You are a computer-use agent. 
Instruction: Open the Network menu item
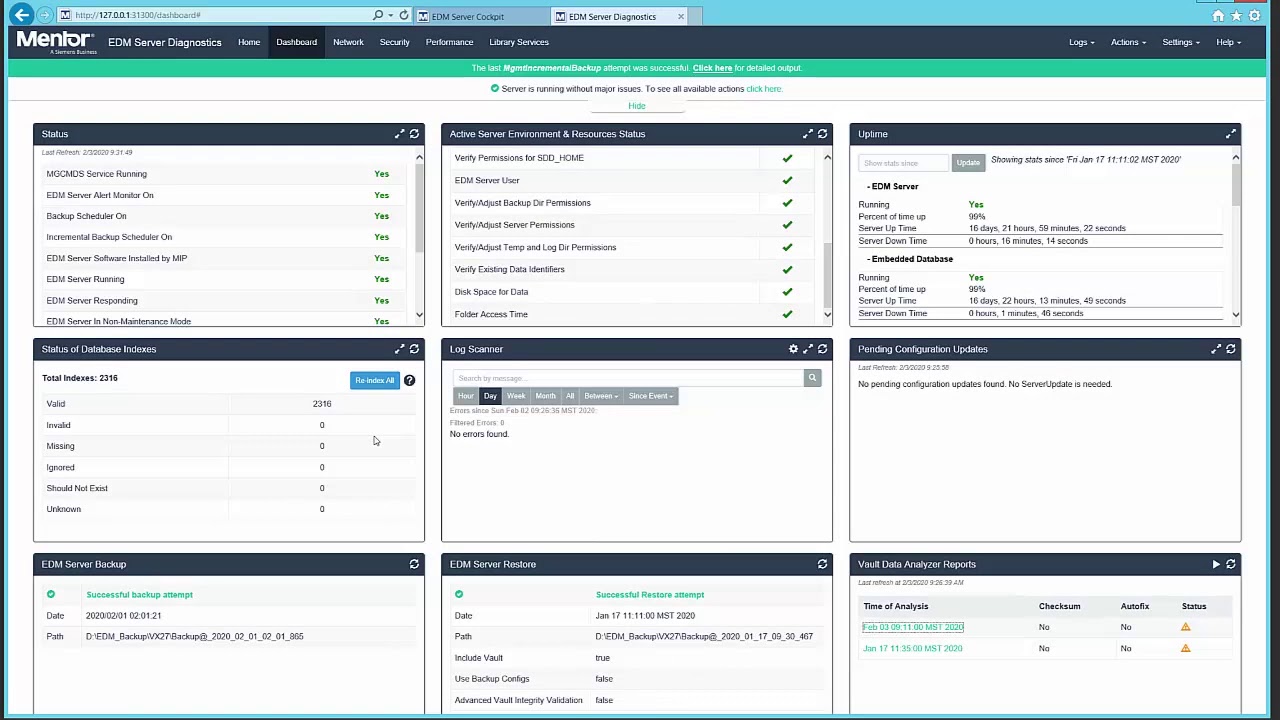[348, 42]
